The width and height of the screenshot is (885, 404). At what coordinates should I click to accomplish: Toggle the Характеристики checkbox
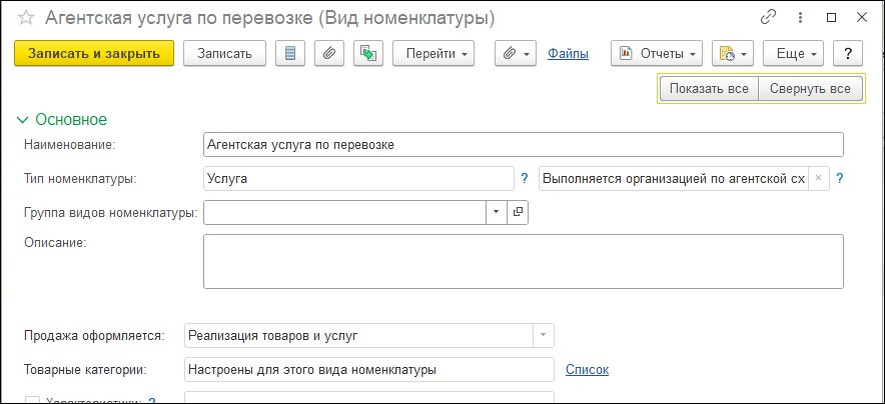[33, 401]
